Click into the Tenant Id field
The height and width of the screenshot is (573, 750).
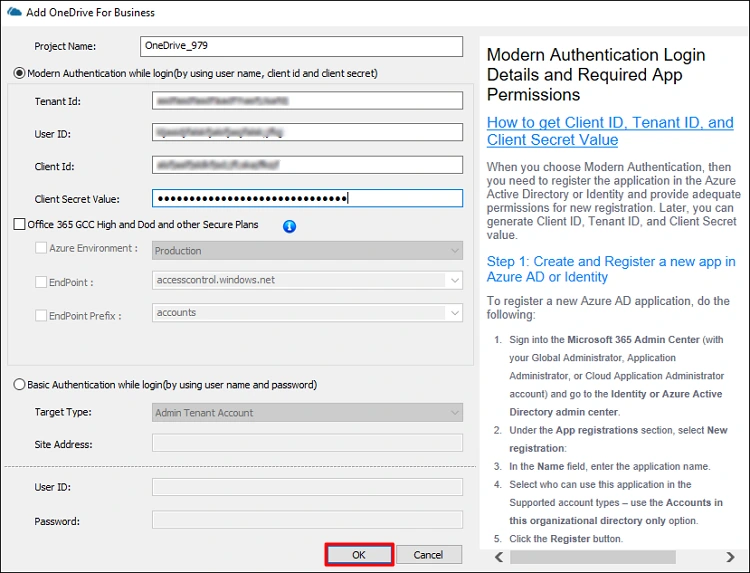307,100
